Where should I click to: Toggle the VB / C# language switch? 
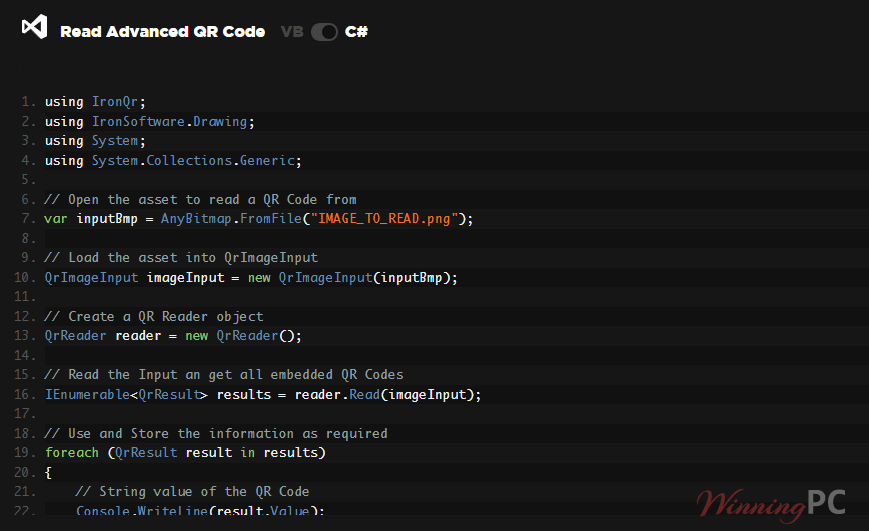pos(324,32)
